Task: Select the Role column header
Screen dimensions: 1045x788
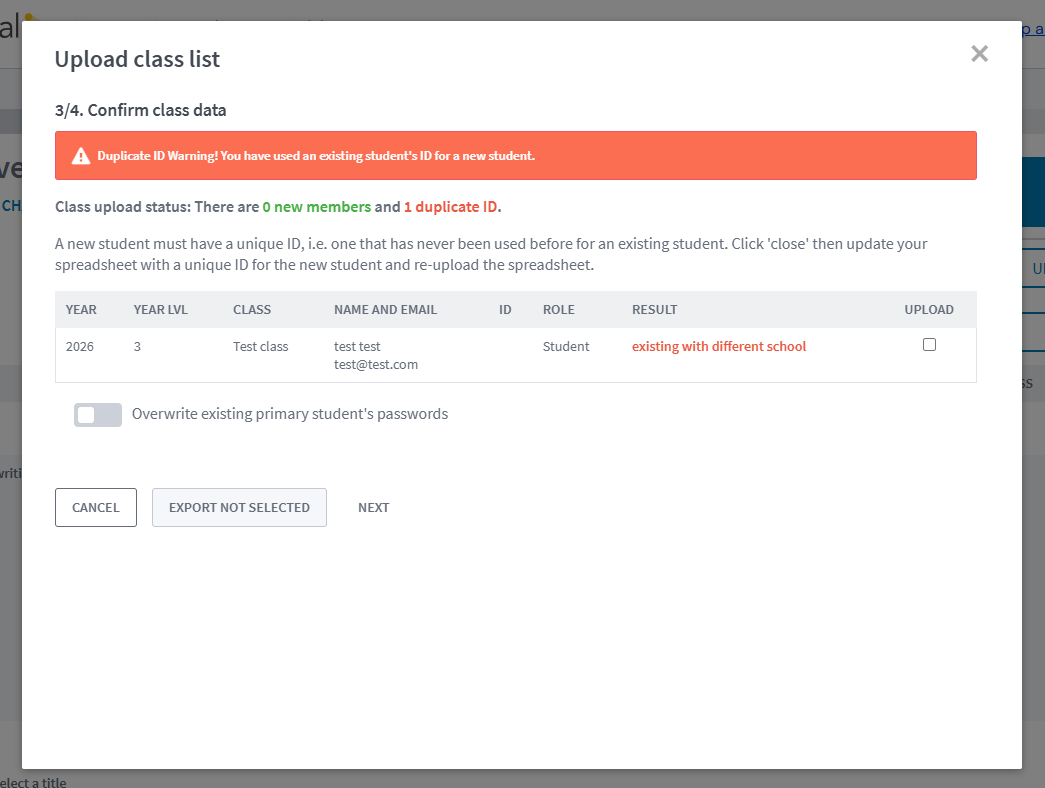Action: coord(558,310)
